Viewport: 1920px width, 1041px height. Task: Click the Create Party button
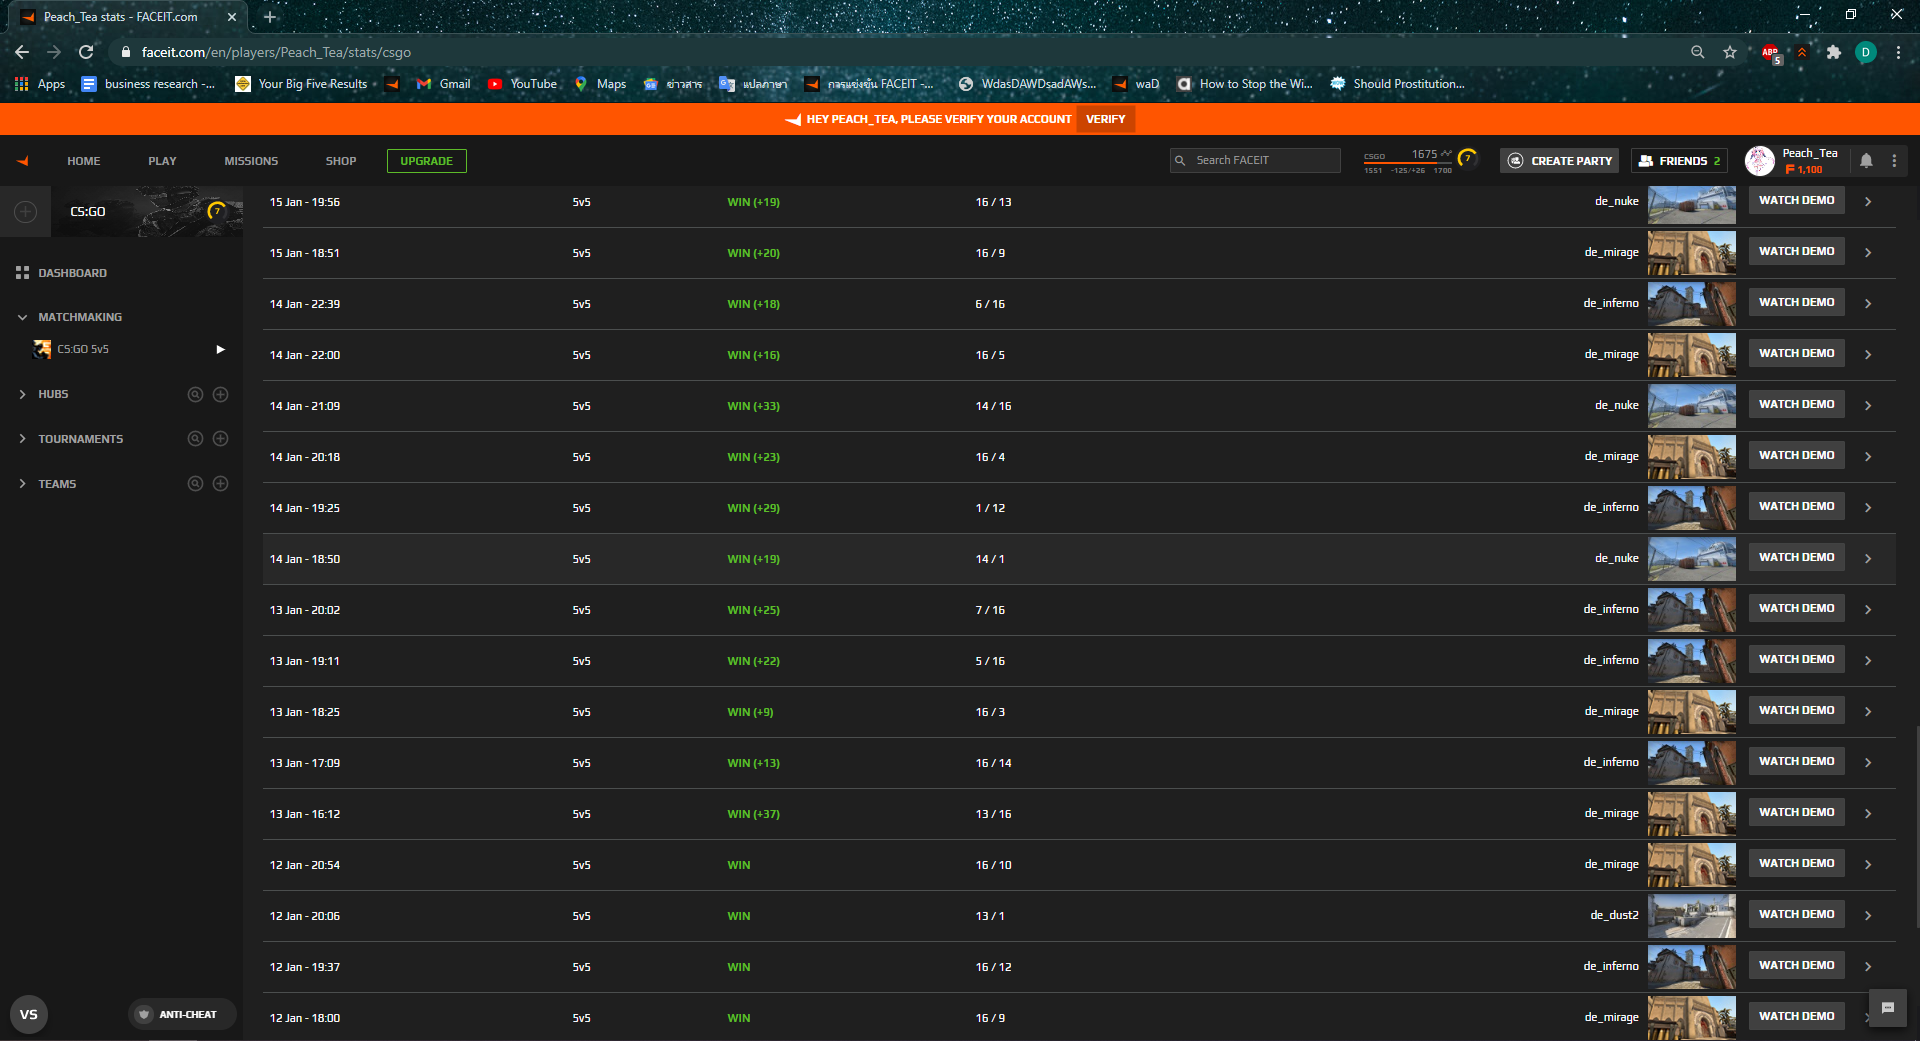[1559, 161]
